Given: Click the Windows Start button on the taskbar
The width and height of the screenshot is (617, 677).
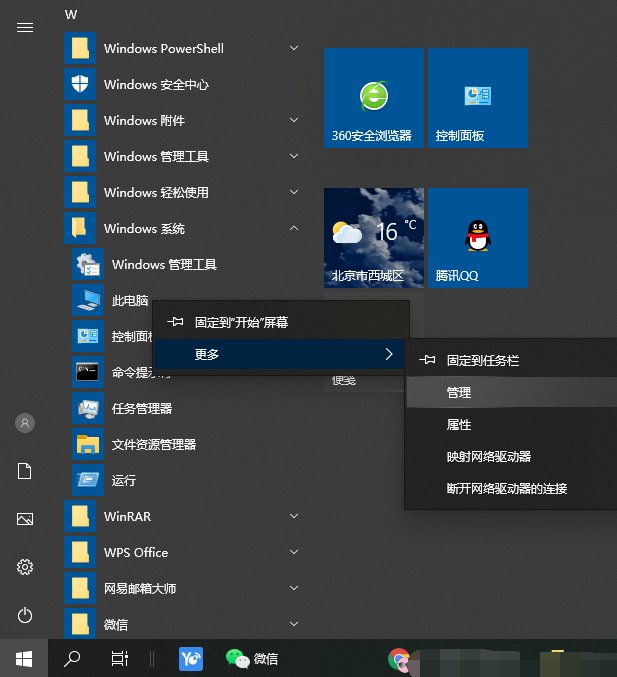Looking at the screenshot, I should tap(24, 658).
